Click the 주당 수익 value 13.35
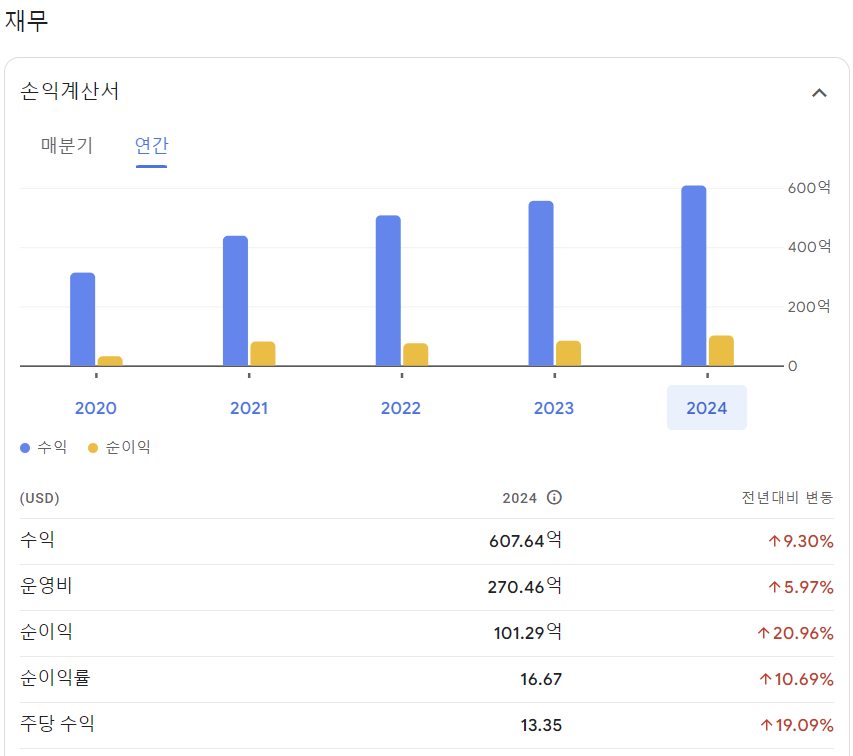Screen dimensions: 853x756 point(541,725)
